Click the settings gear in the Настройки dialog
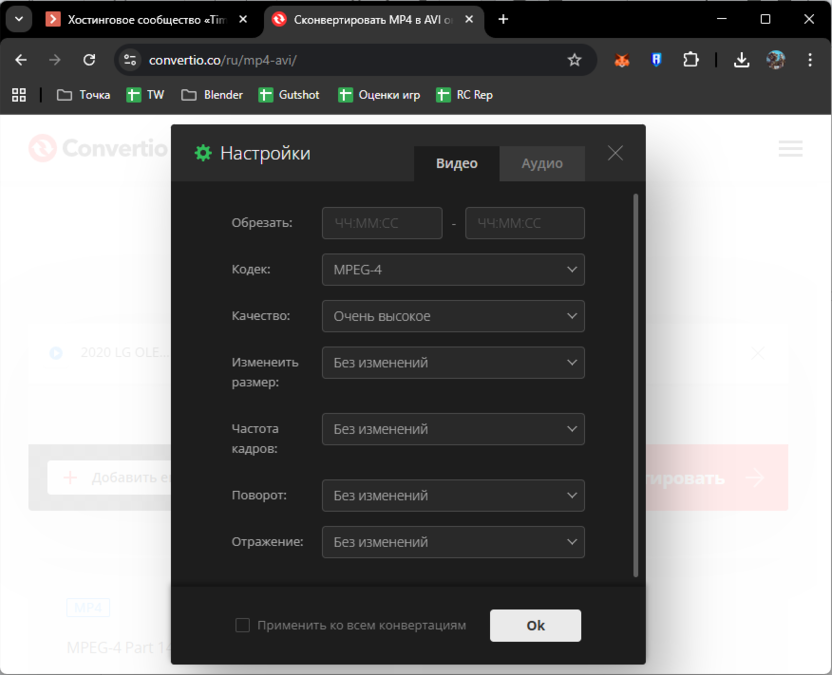832x675 pixels. (x=202, y=154)
